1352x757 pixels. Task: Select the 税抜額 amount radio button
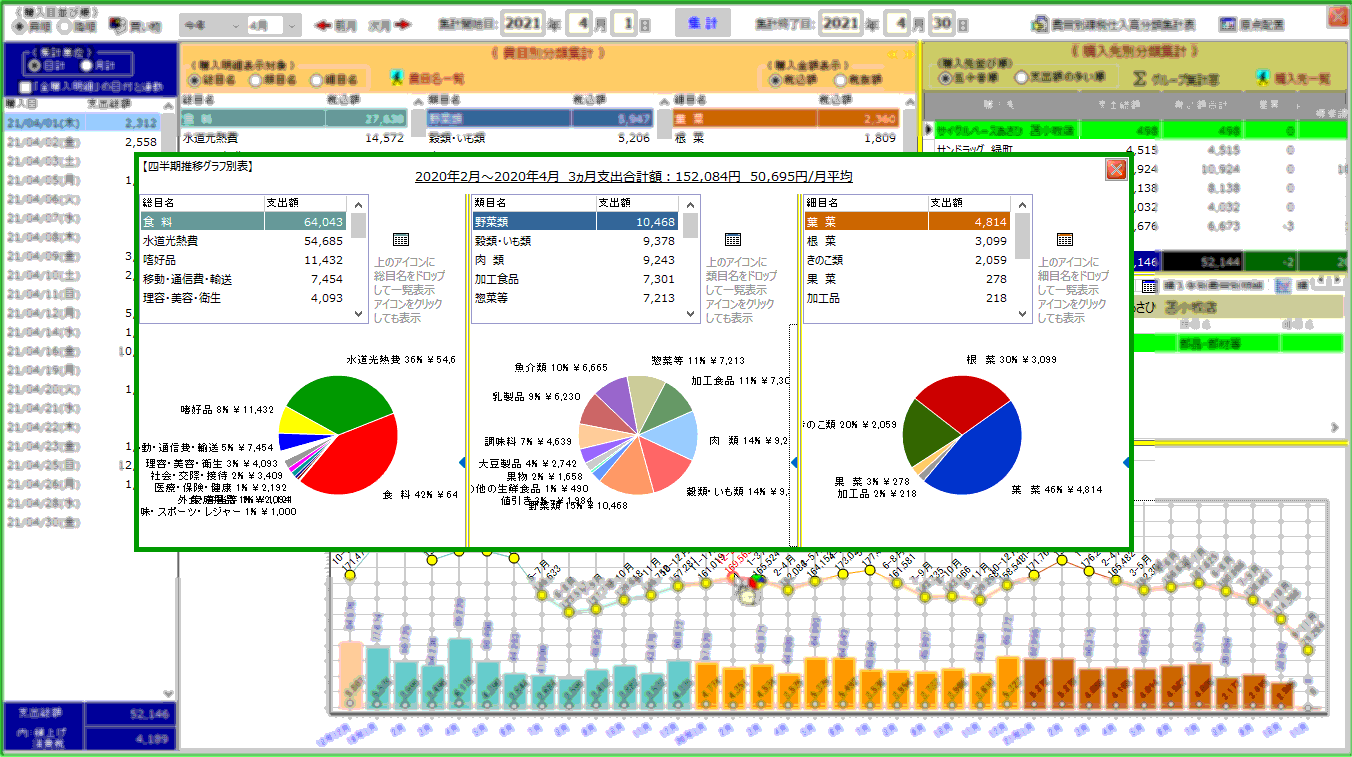point(840,79)
